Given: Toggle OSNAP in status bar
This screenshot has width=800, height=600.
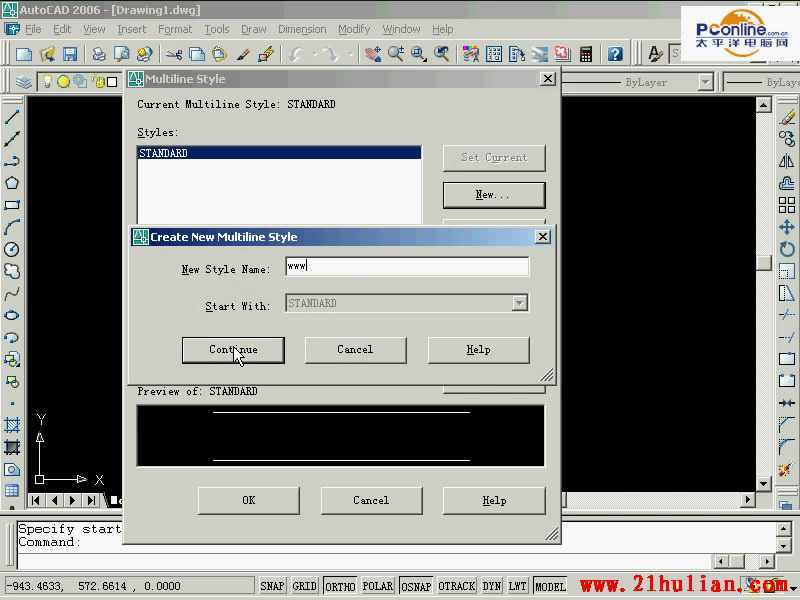Looking at the screenshot, I should pos(416,586).
